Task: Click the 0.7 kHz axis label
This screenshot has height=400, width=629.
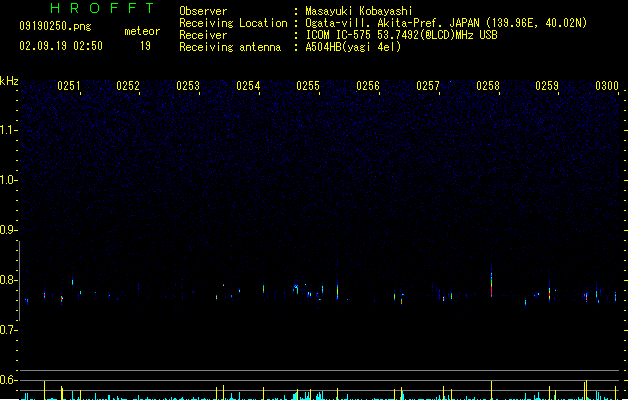Action: [x=8, y=330]
